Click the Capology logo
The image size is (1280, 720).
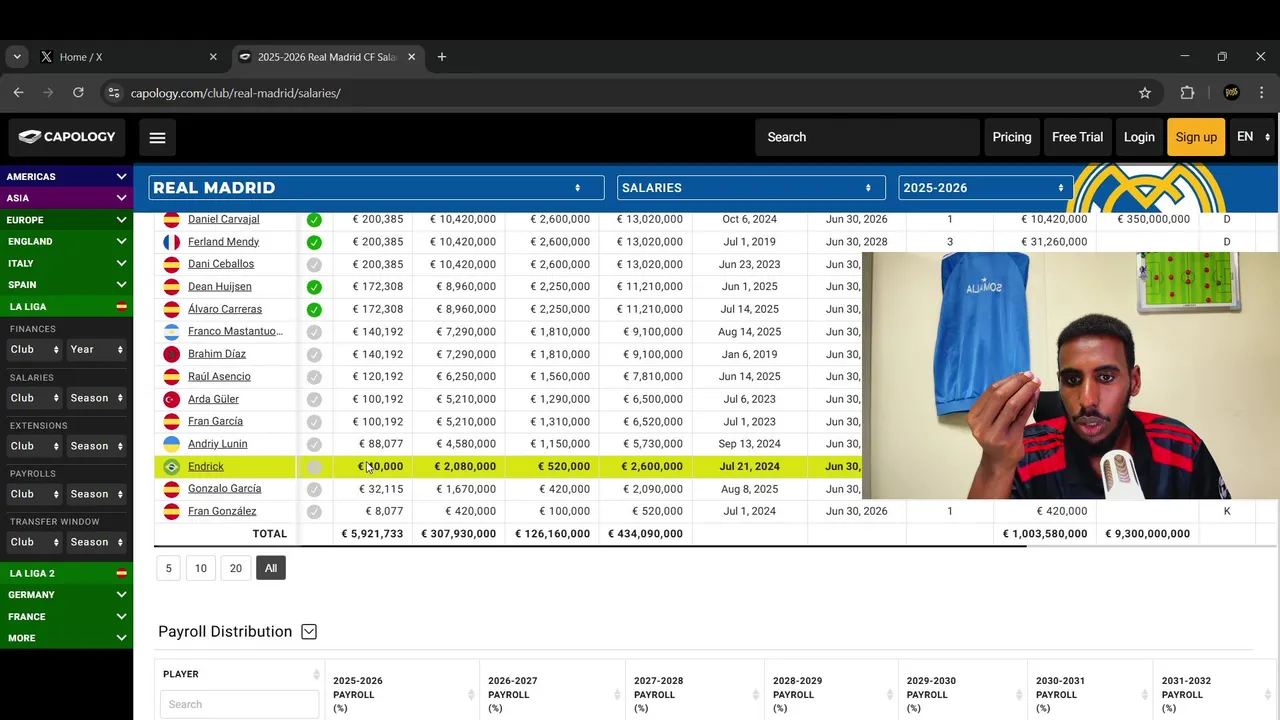coord(67,137)
